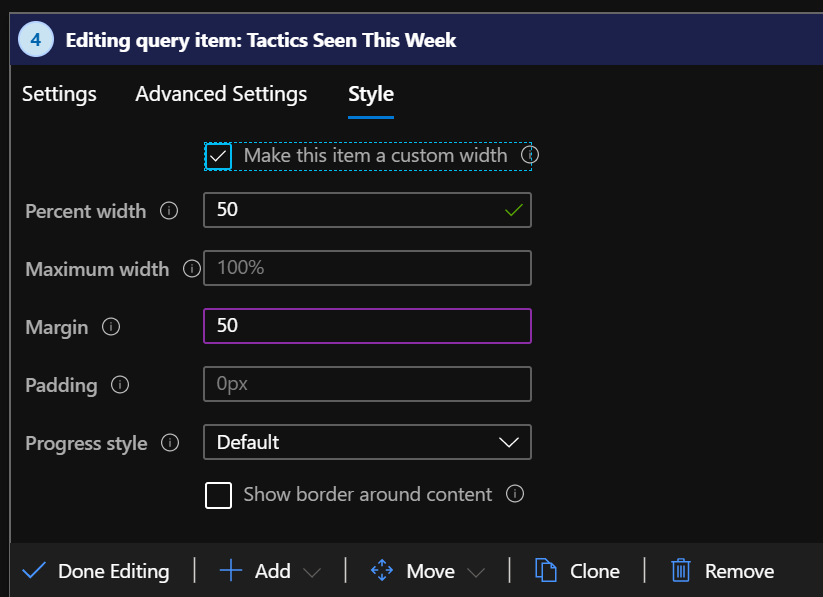Click the Done Editing button
Image resolution: width=823 pixels, height=597 pixels.
96,571
